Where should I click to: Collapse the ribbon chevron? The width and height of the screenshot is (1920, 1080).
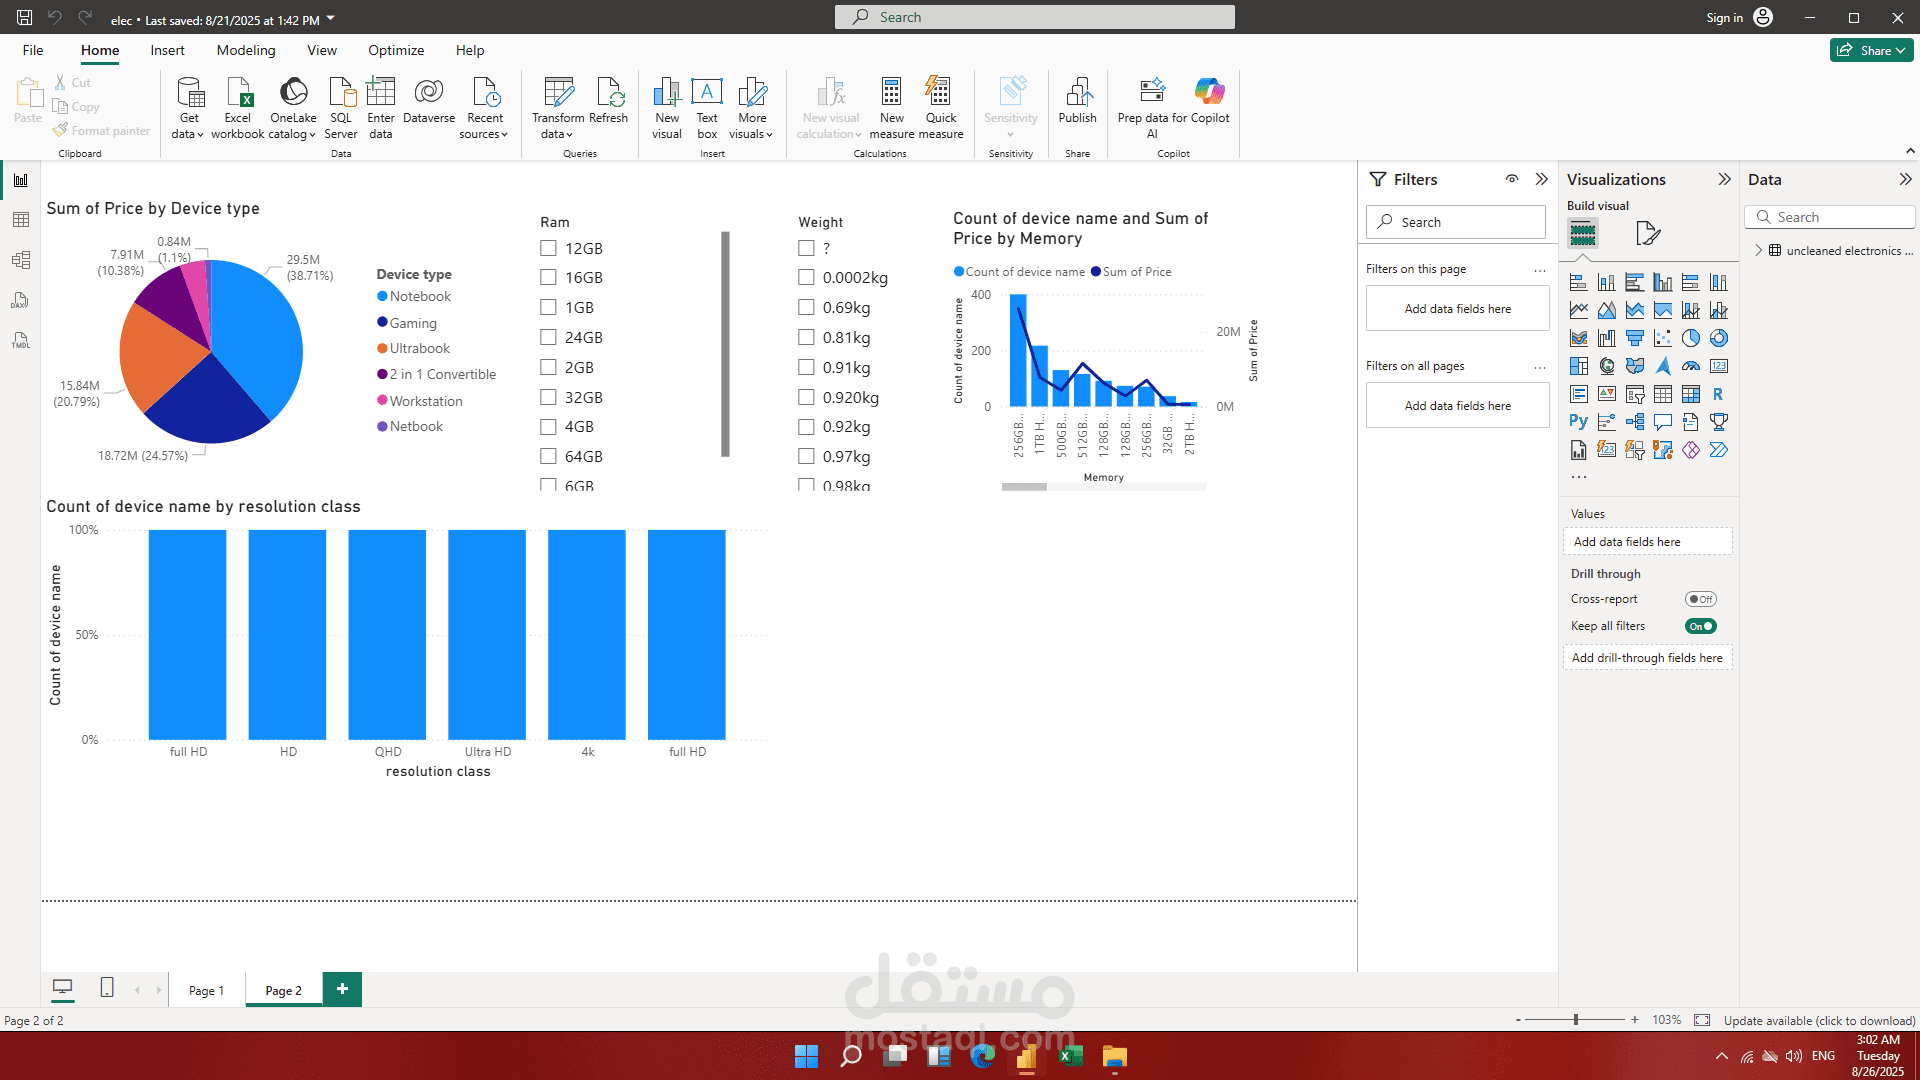(x=1910, y=151)
